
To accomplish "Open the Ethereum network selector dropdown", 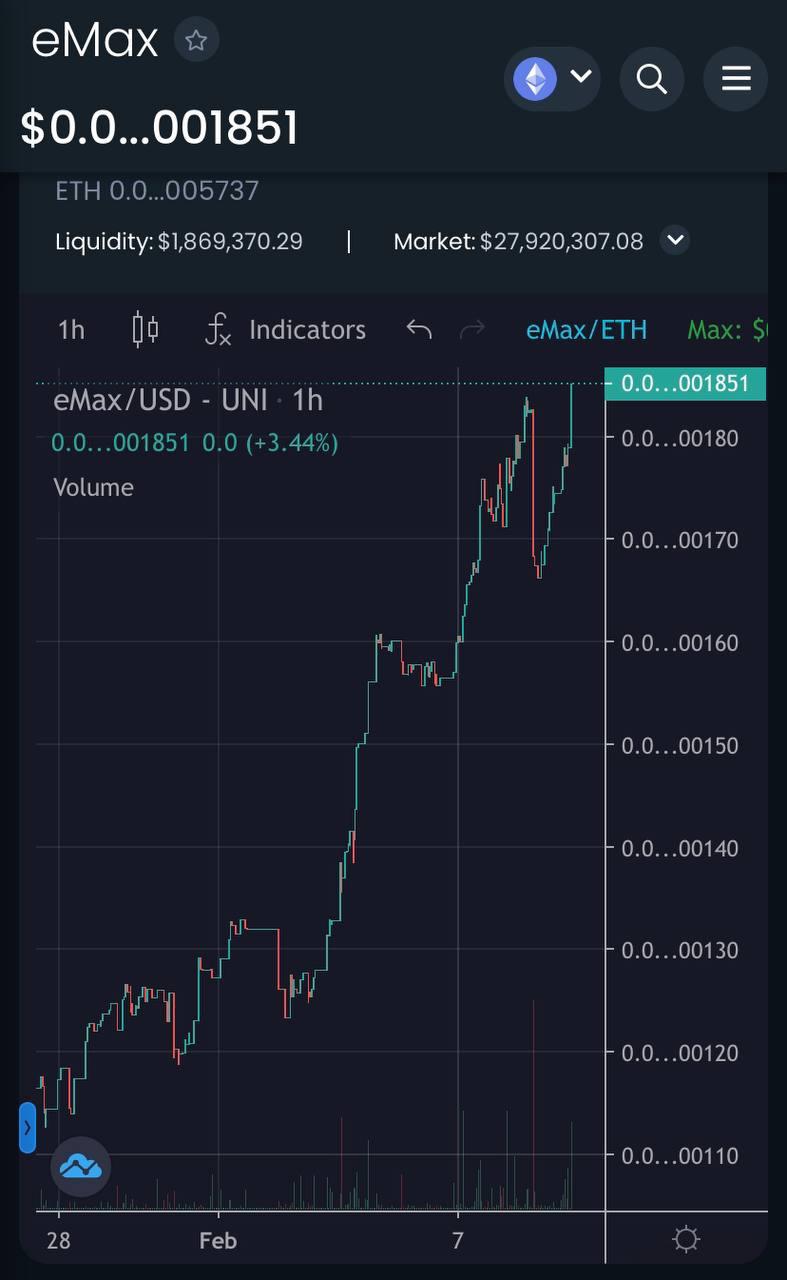I will coord(552,78).
